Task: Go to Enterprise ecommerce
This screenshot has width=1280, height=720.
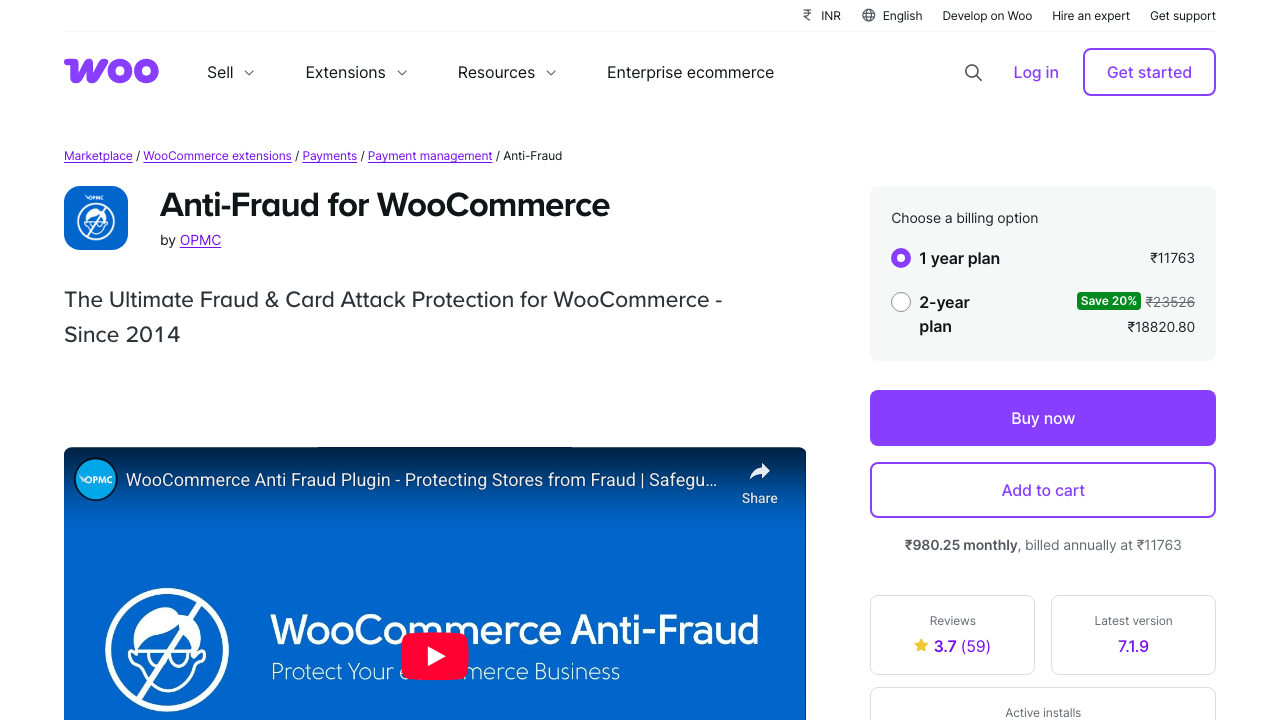Action: click(x=690, y=72)
